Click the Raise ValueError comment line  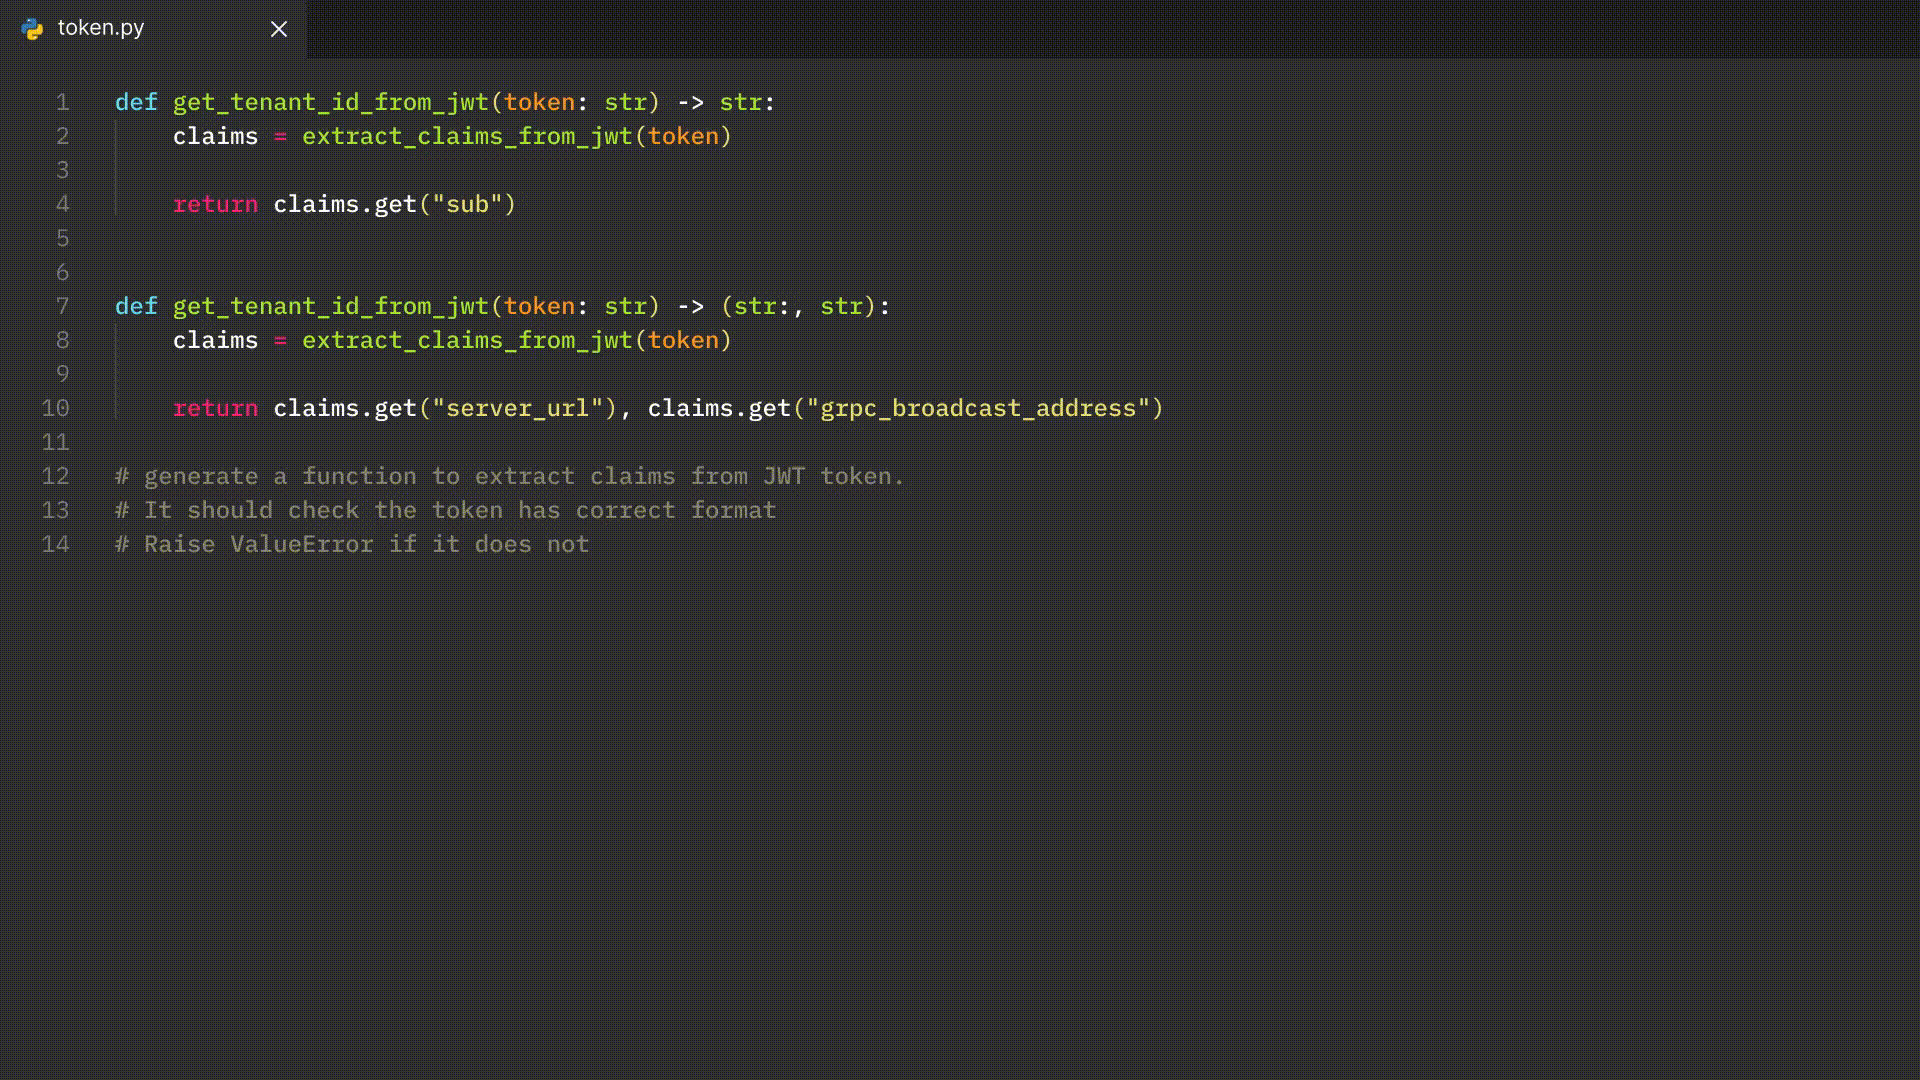(352, 544)
